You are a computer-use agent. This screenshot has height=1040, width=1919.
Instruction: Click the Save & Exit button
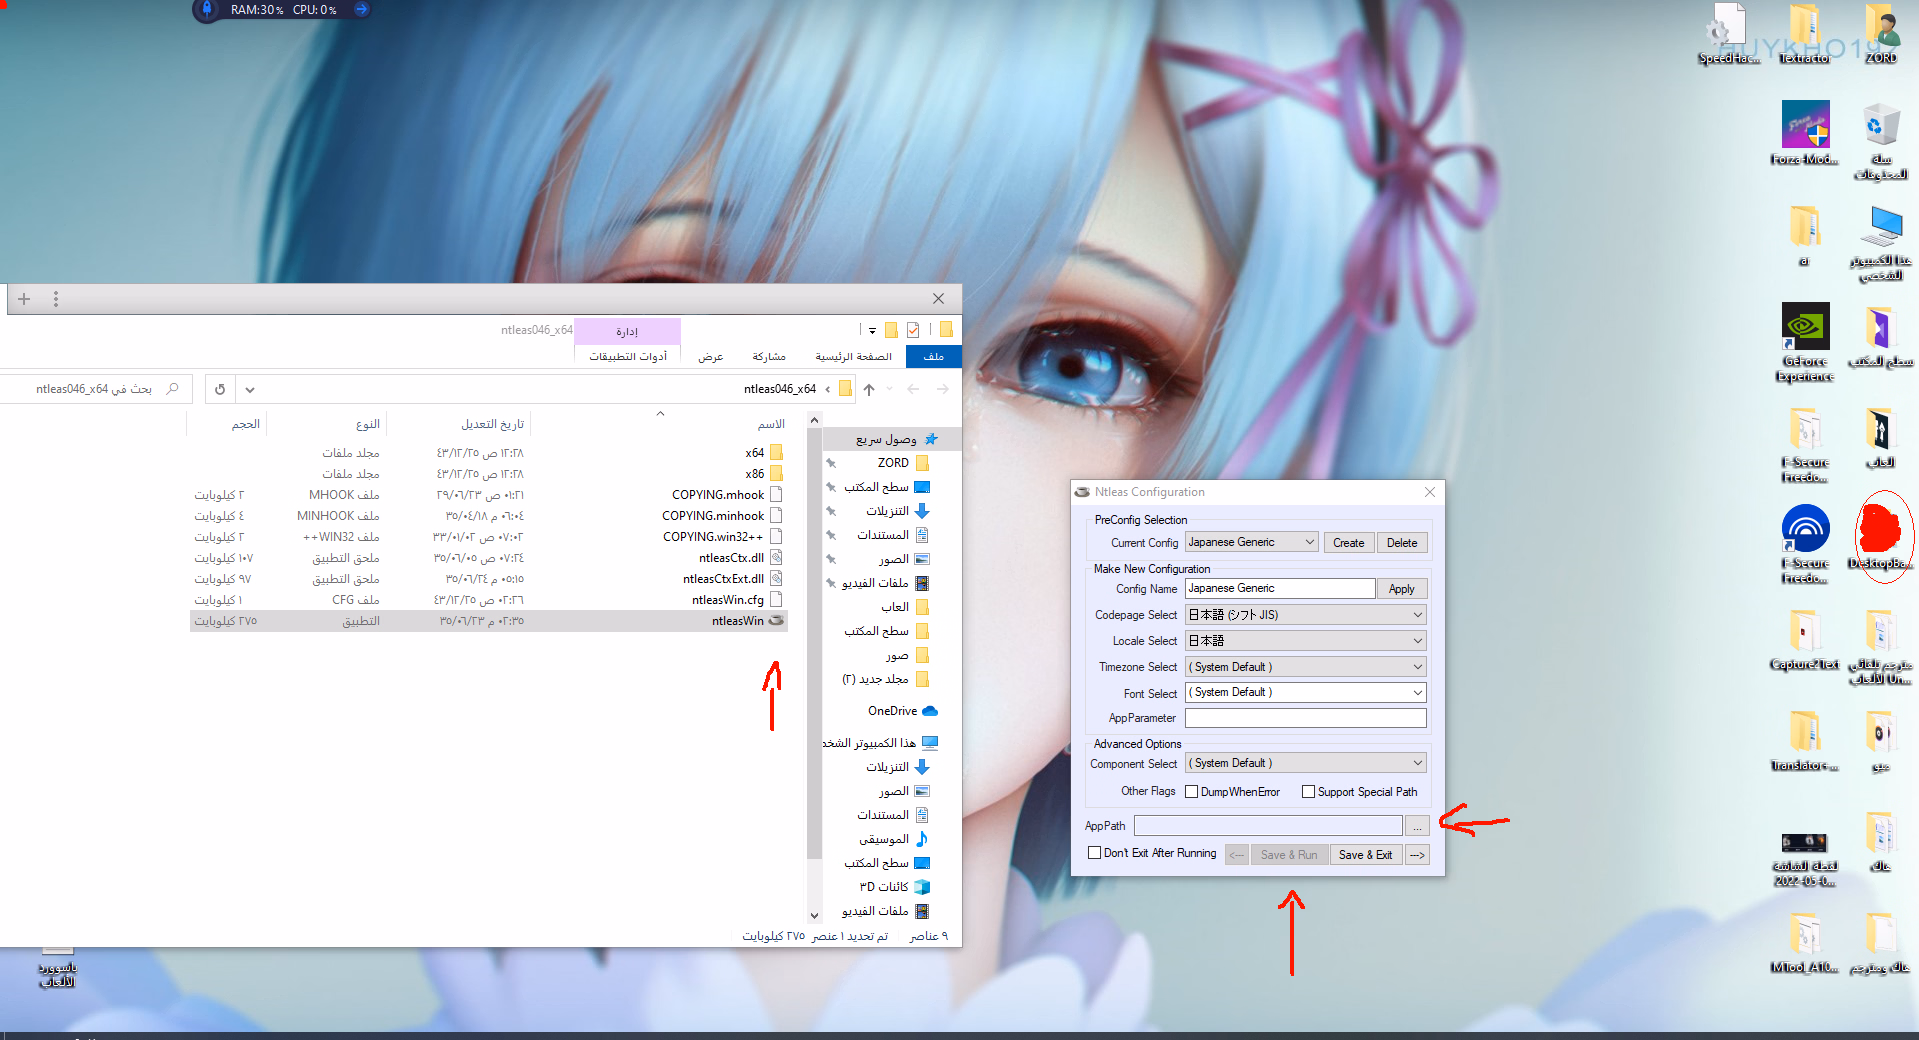click(1365, 855)
